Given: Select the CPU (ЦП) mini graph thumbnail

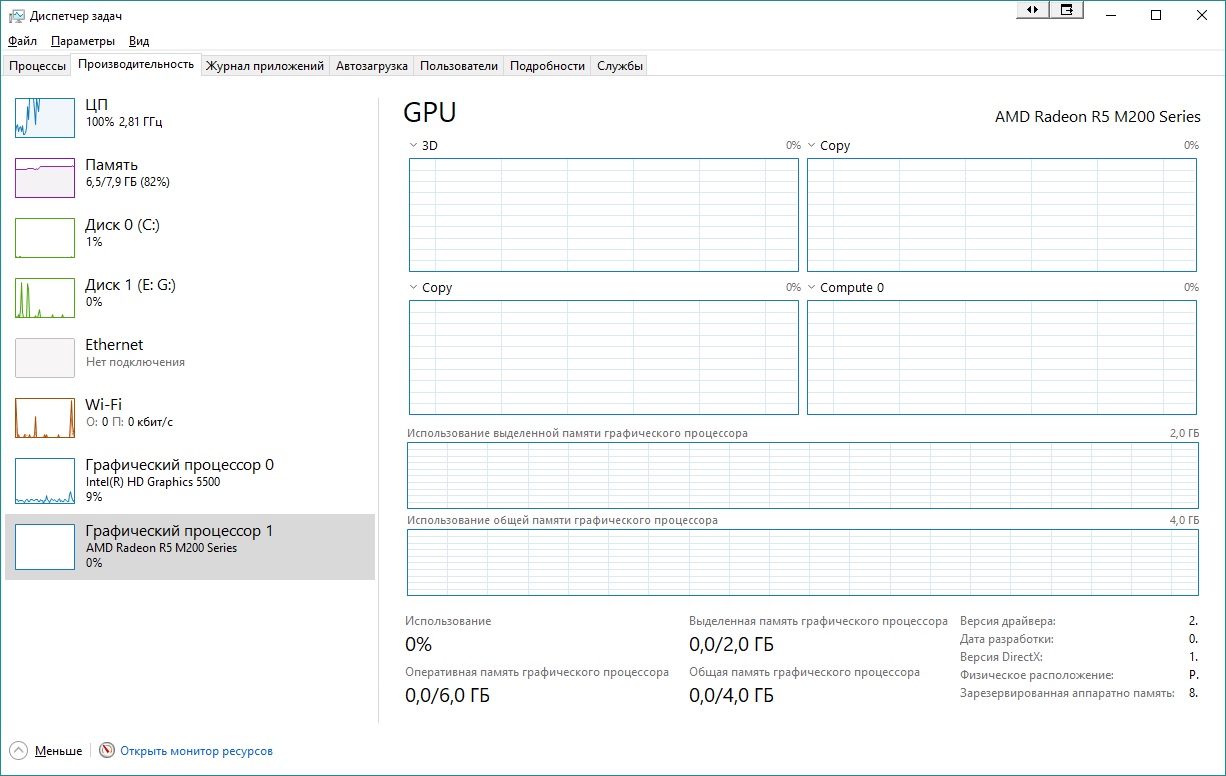Looking at the screenshot, I should click(x=45, y=117).
